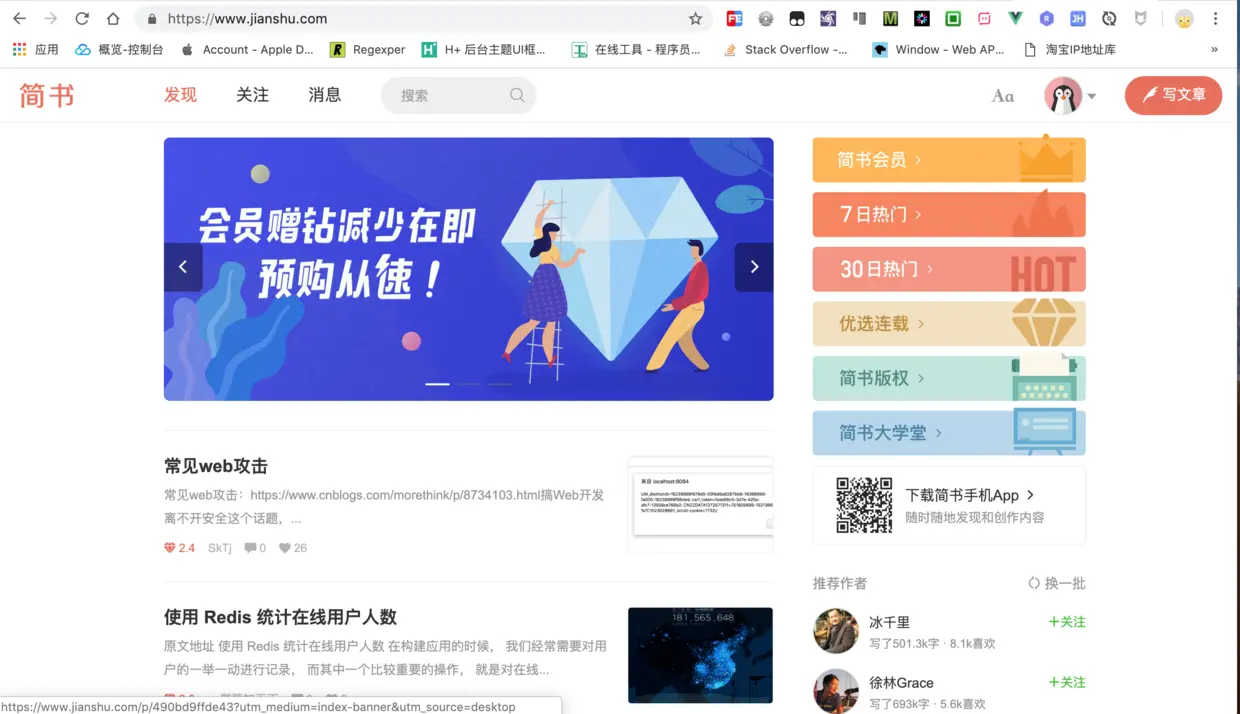1240x714 pixels.
Task: Click the crown icon on 简书会员 banner
Action: tap(1048, 158)
